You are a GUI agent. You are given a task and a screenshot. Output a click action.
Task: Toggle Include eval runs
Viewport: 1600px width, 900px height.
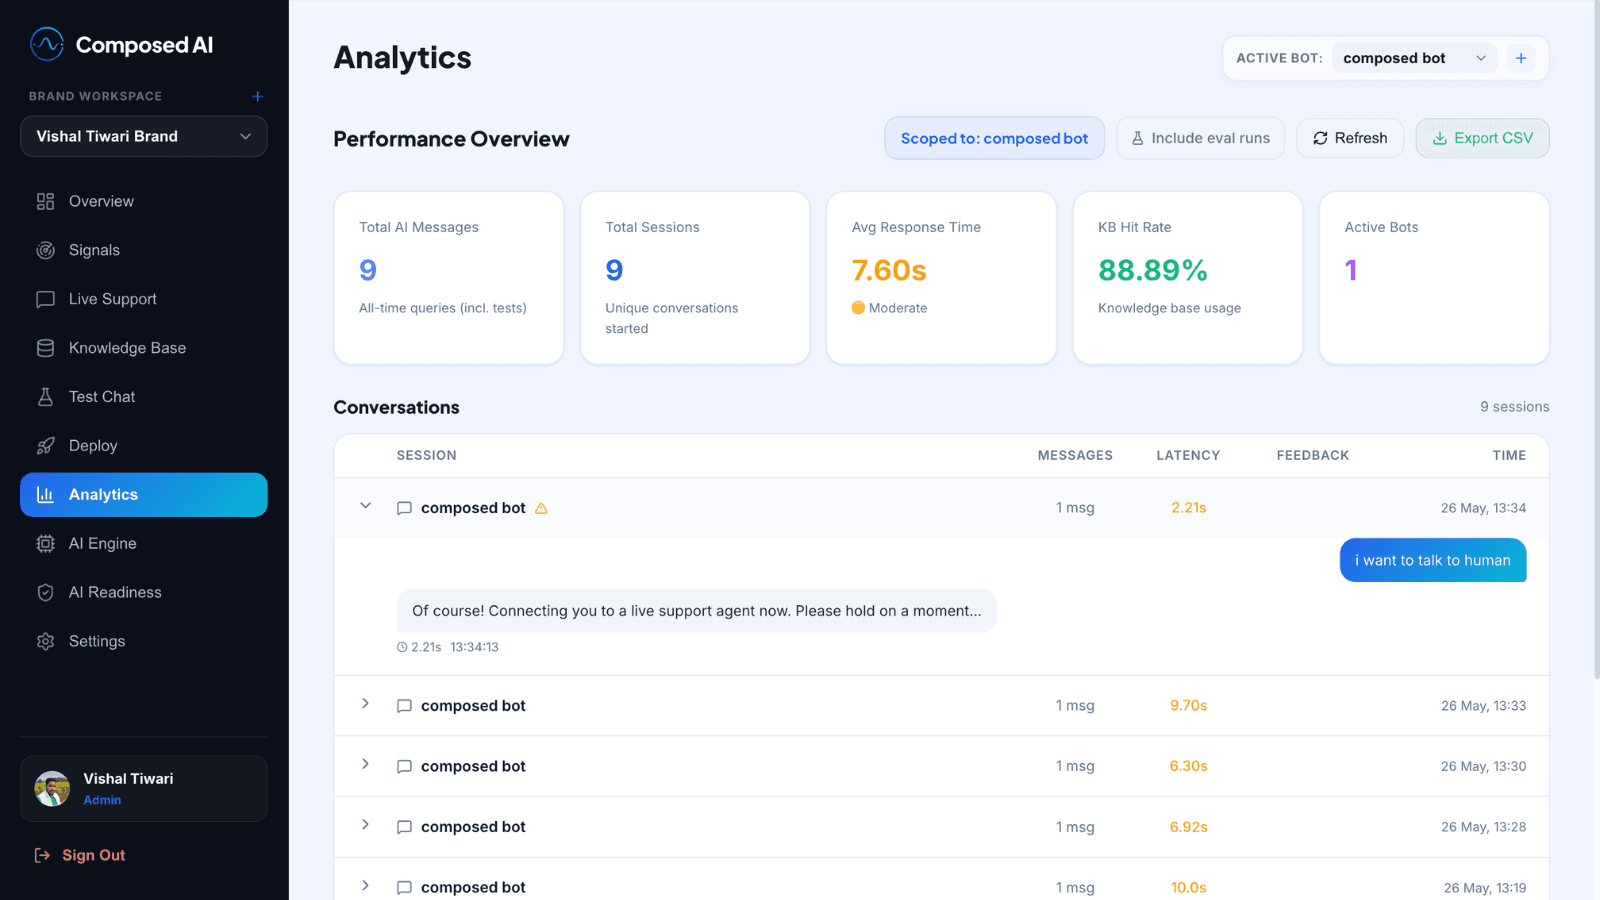[x=1200, y=138]
